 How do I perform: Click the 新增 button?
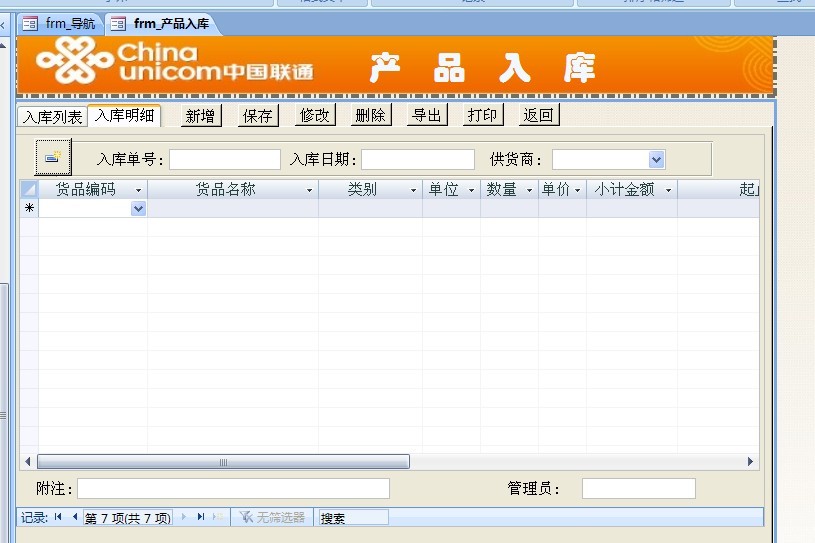[x=201, y=116]
